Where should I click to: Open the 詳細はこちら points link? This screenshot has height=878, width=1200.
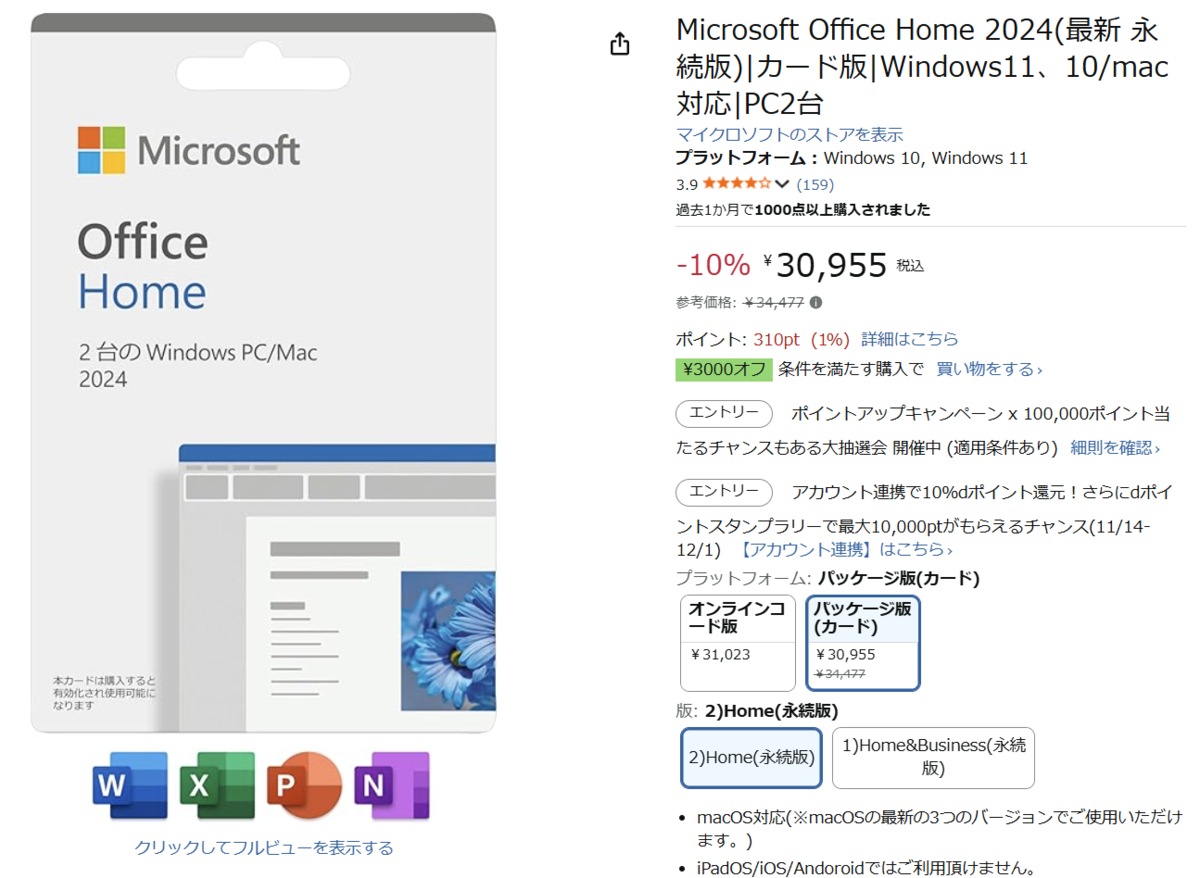click(x=910, y=339)
